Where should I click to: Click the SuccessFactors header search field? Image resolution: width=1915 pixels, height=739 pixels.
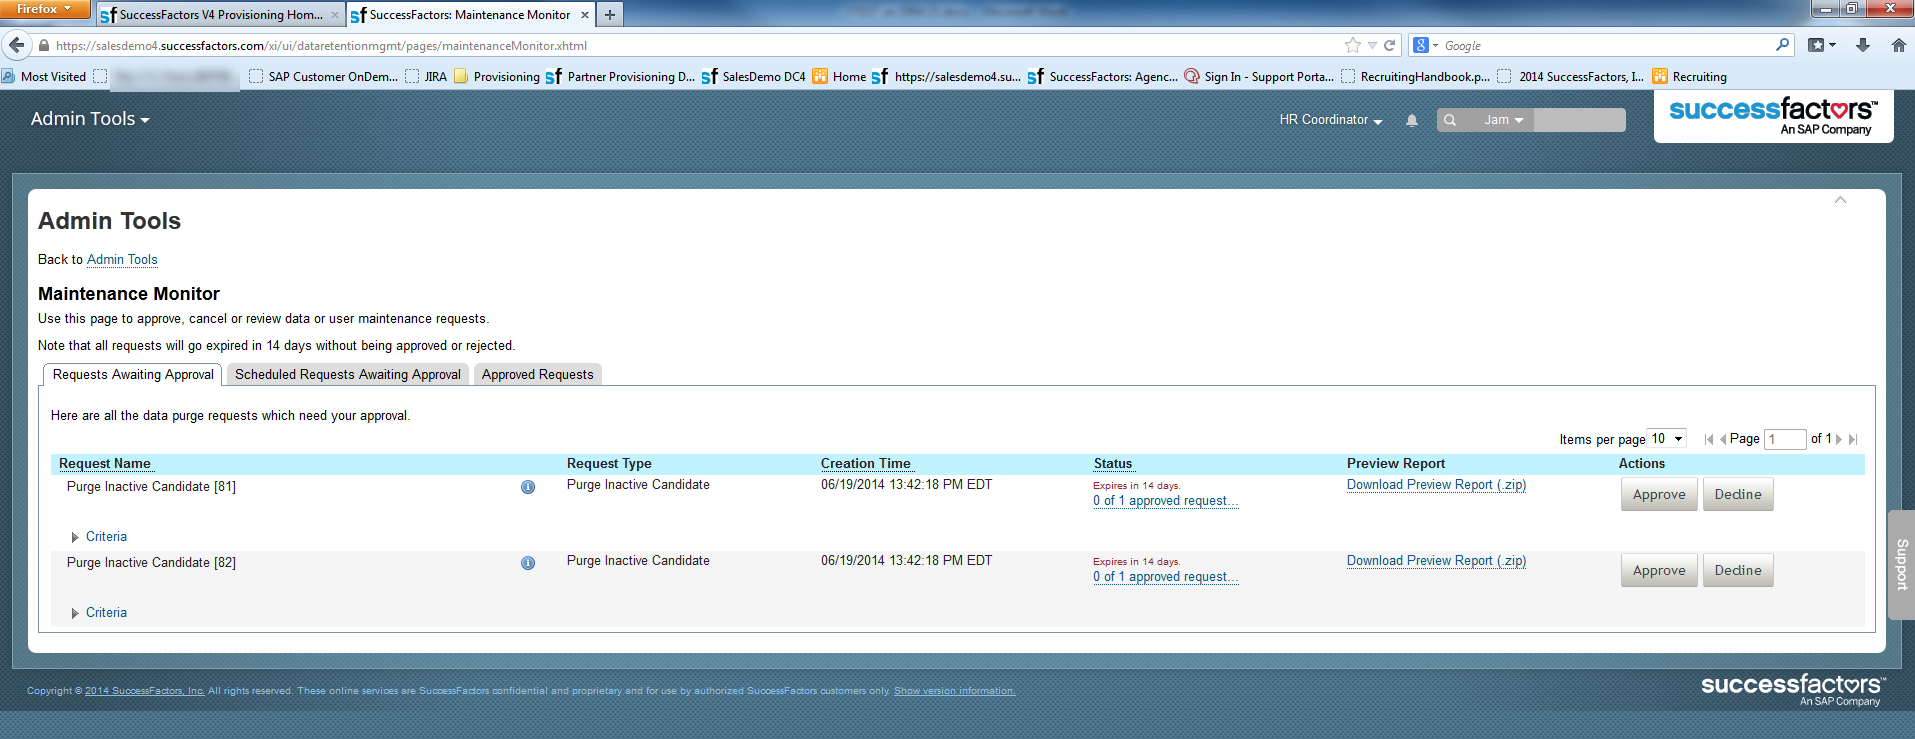coord(1579,120)
